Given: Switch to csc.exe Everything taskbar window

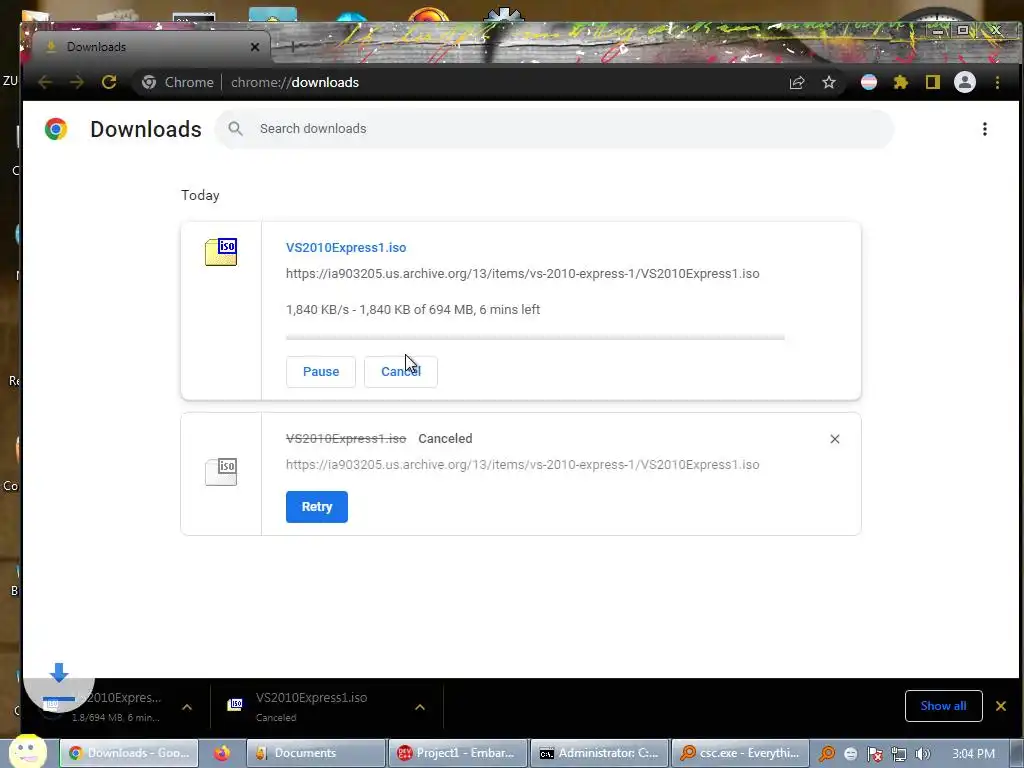Looking at the screenshot, I should click(741, 753).
